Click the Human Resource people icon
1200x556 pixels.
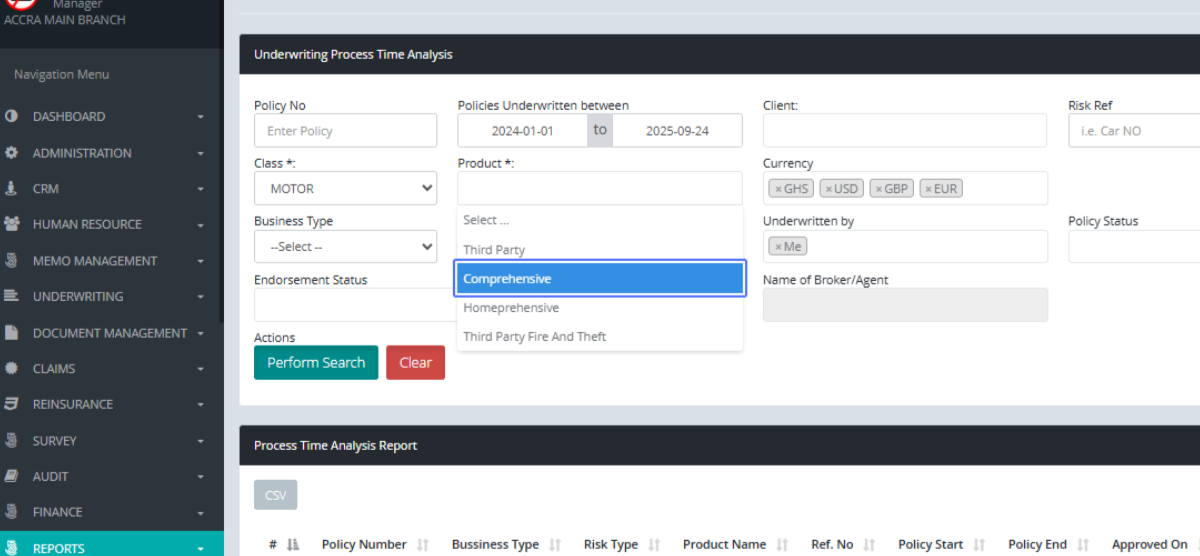(x=12, y=224)
